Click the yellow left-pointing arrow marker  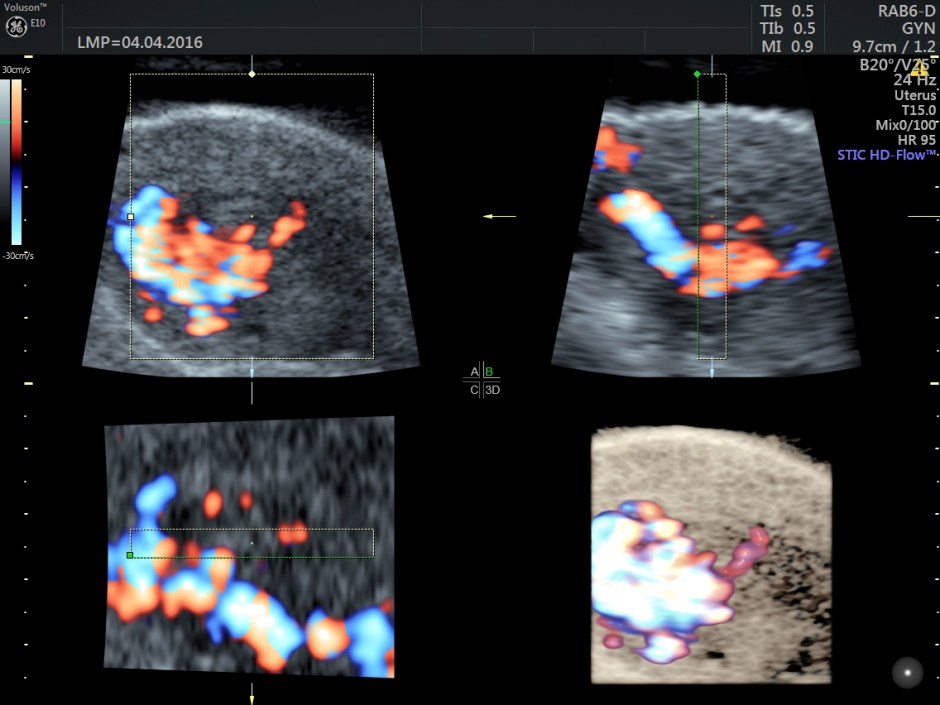(x=497, y=215)
